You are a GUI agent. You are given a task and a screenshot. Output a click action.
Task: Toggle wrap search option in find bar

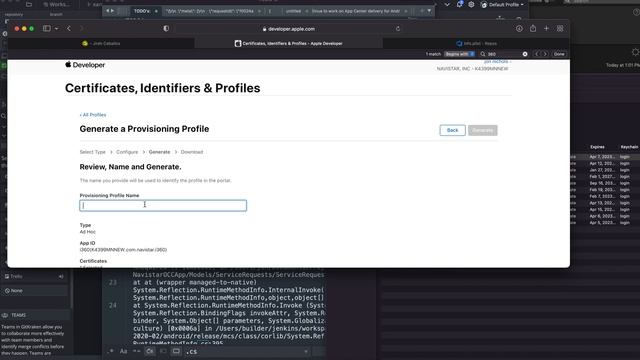[x=150, y=351]
